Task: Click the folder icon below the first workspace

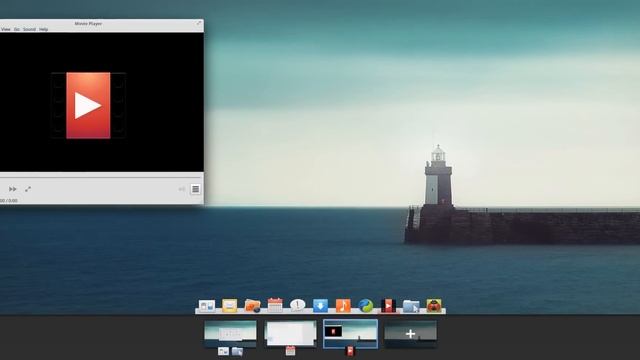Action: tap(237, 351)
